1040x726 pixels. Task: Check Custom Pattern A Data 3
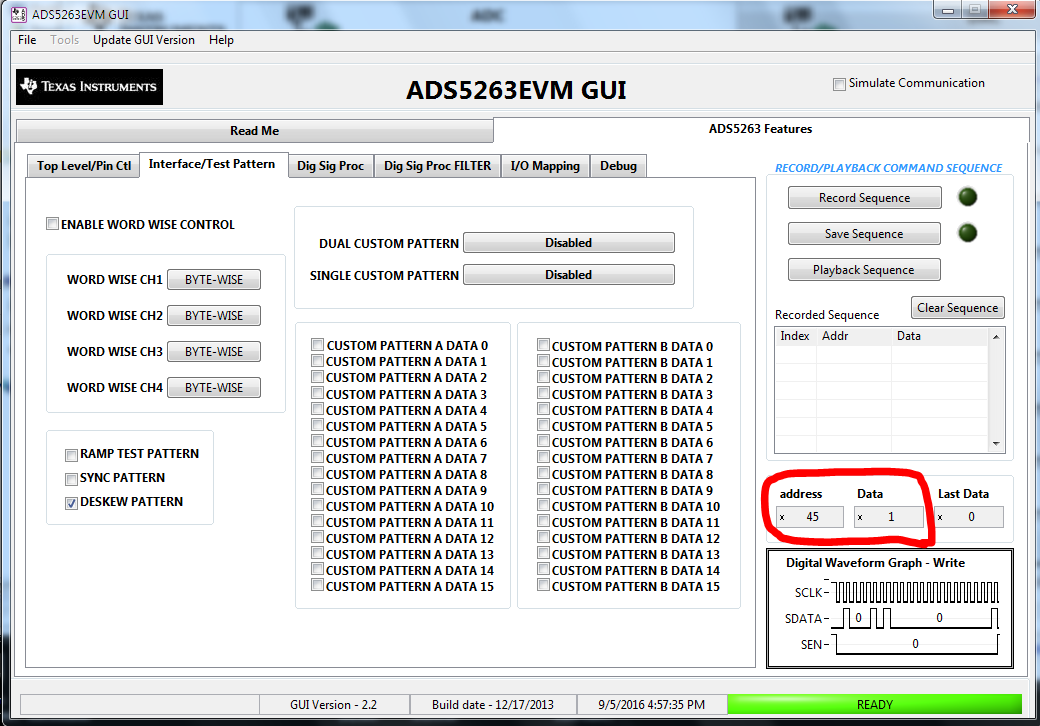318,393
